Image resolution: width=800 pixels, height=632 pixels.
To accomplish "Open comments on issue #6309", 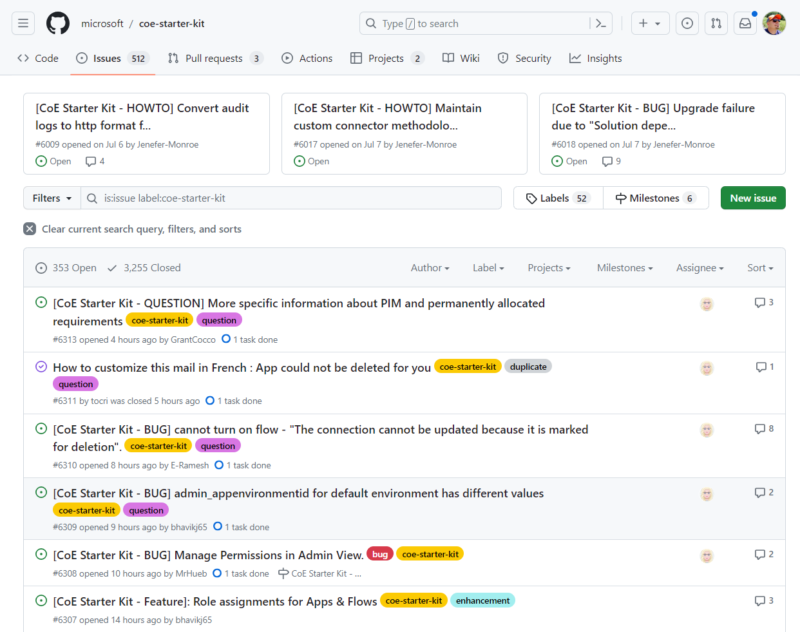I will pos(764,493).
